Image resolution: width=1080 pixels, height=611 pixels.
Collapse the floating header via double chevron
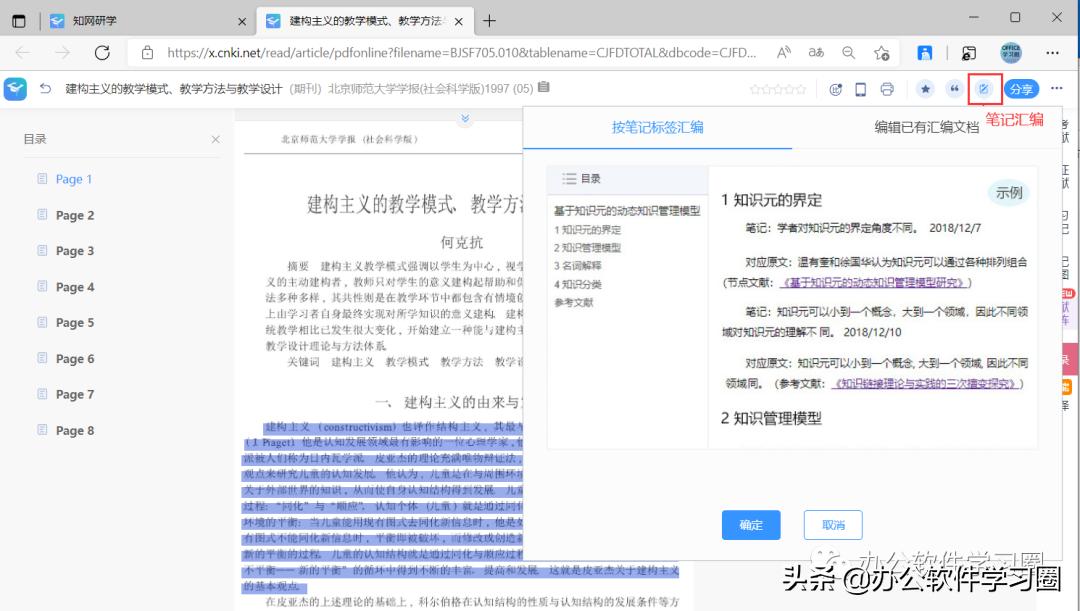pos(464,118)
